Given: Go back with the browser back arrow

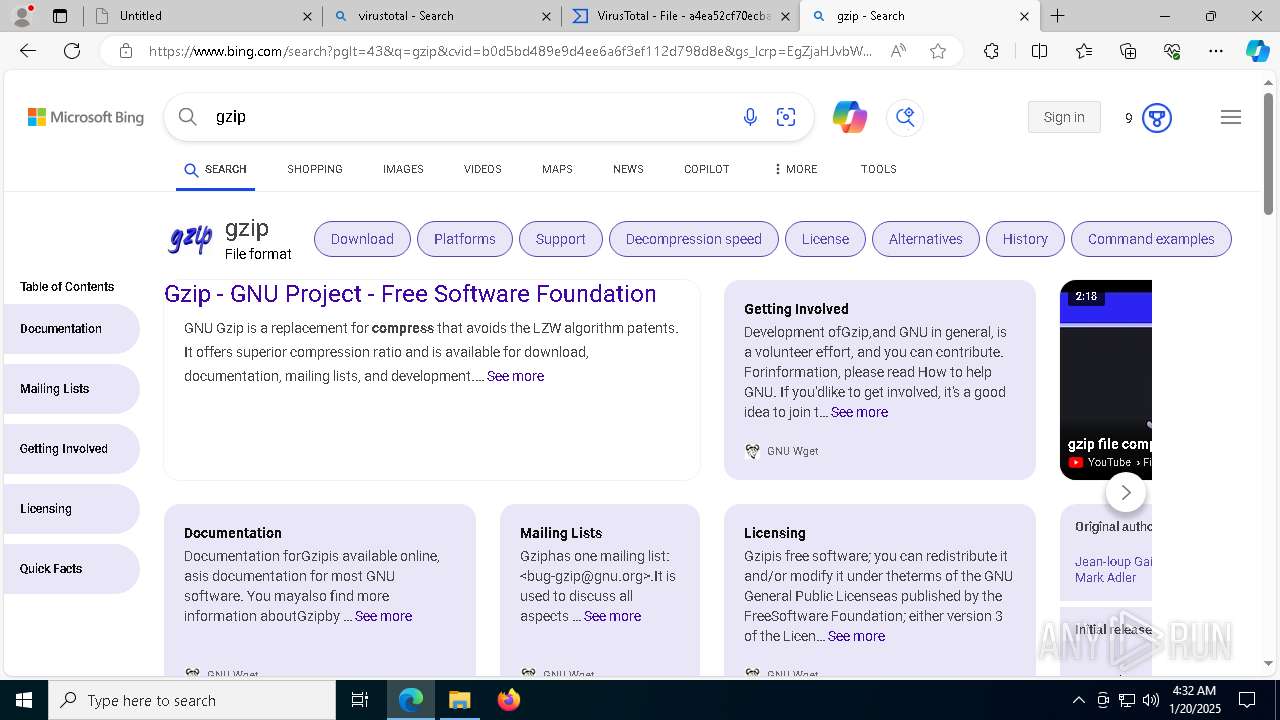Looking at the screenshot, I should tap(28, 51).
